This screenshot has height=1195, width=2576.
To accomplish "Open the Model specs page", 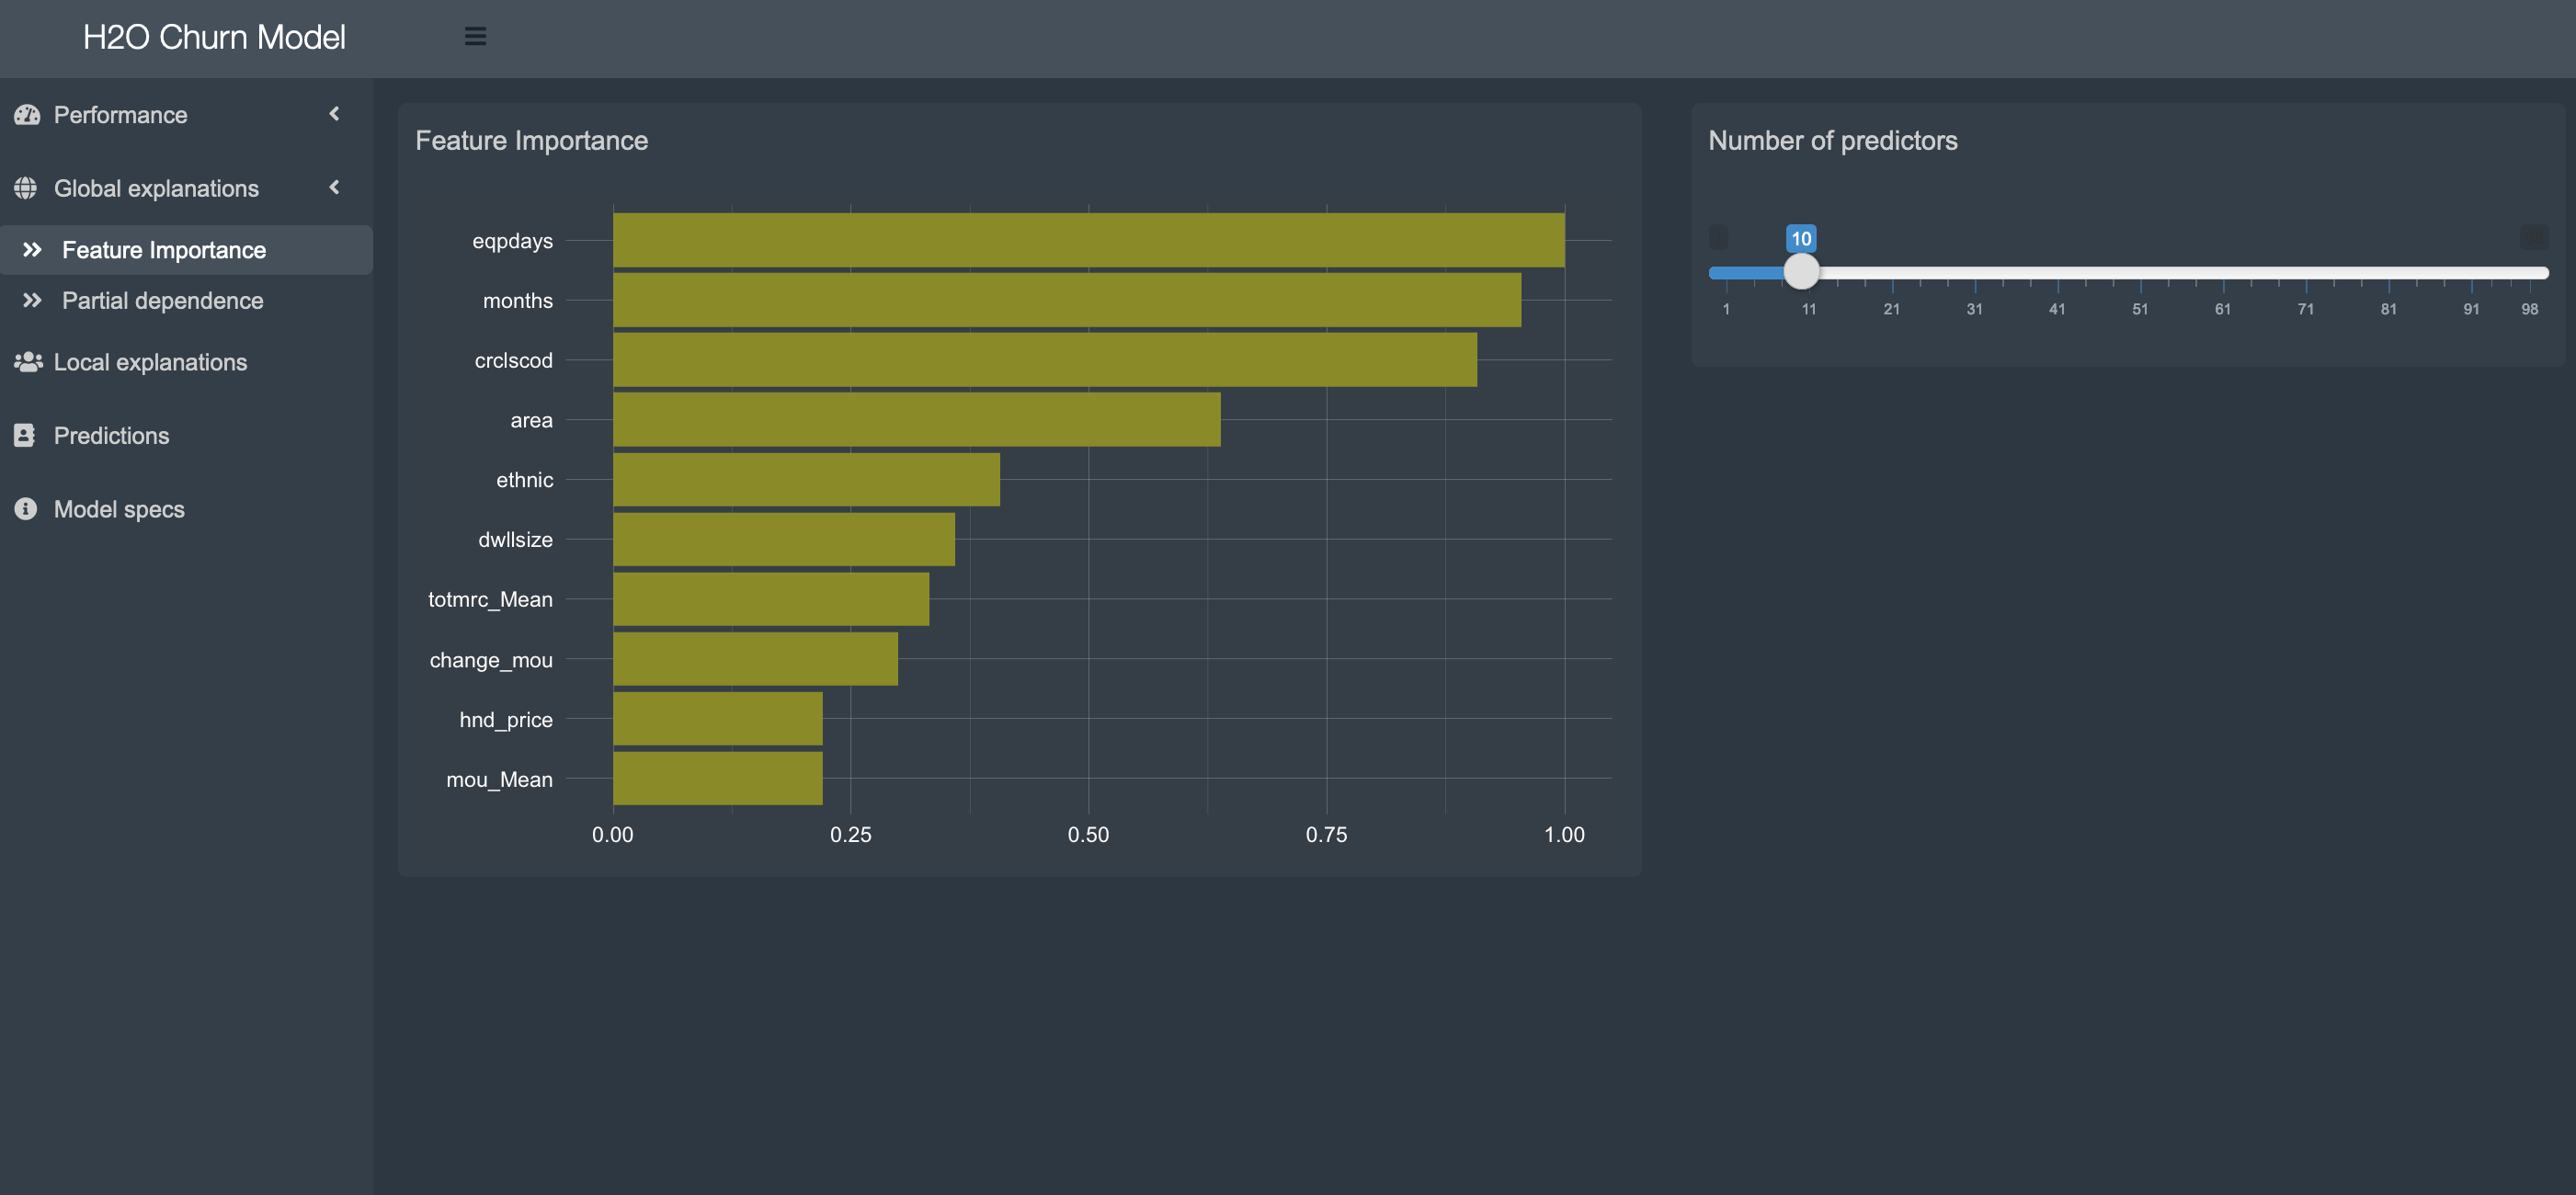I will 119,509.
